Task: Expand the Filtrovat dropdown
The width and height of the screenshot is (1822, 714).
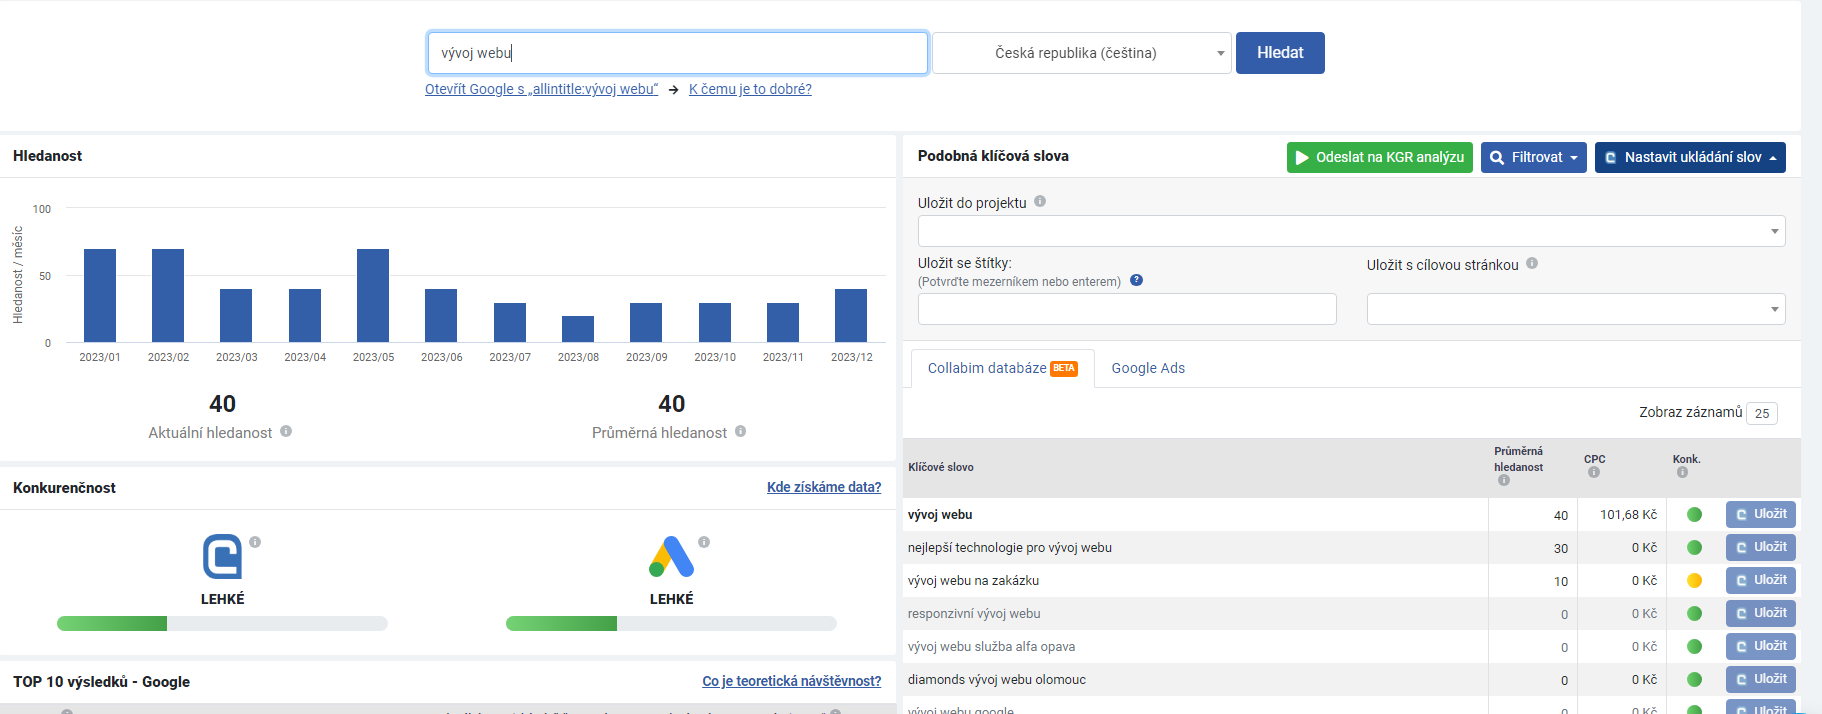Action: click(1533, 157)
